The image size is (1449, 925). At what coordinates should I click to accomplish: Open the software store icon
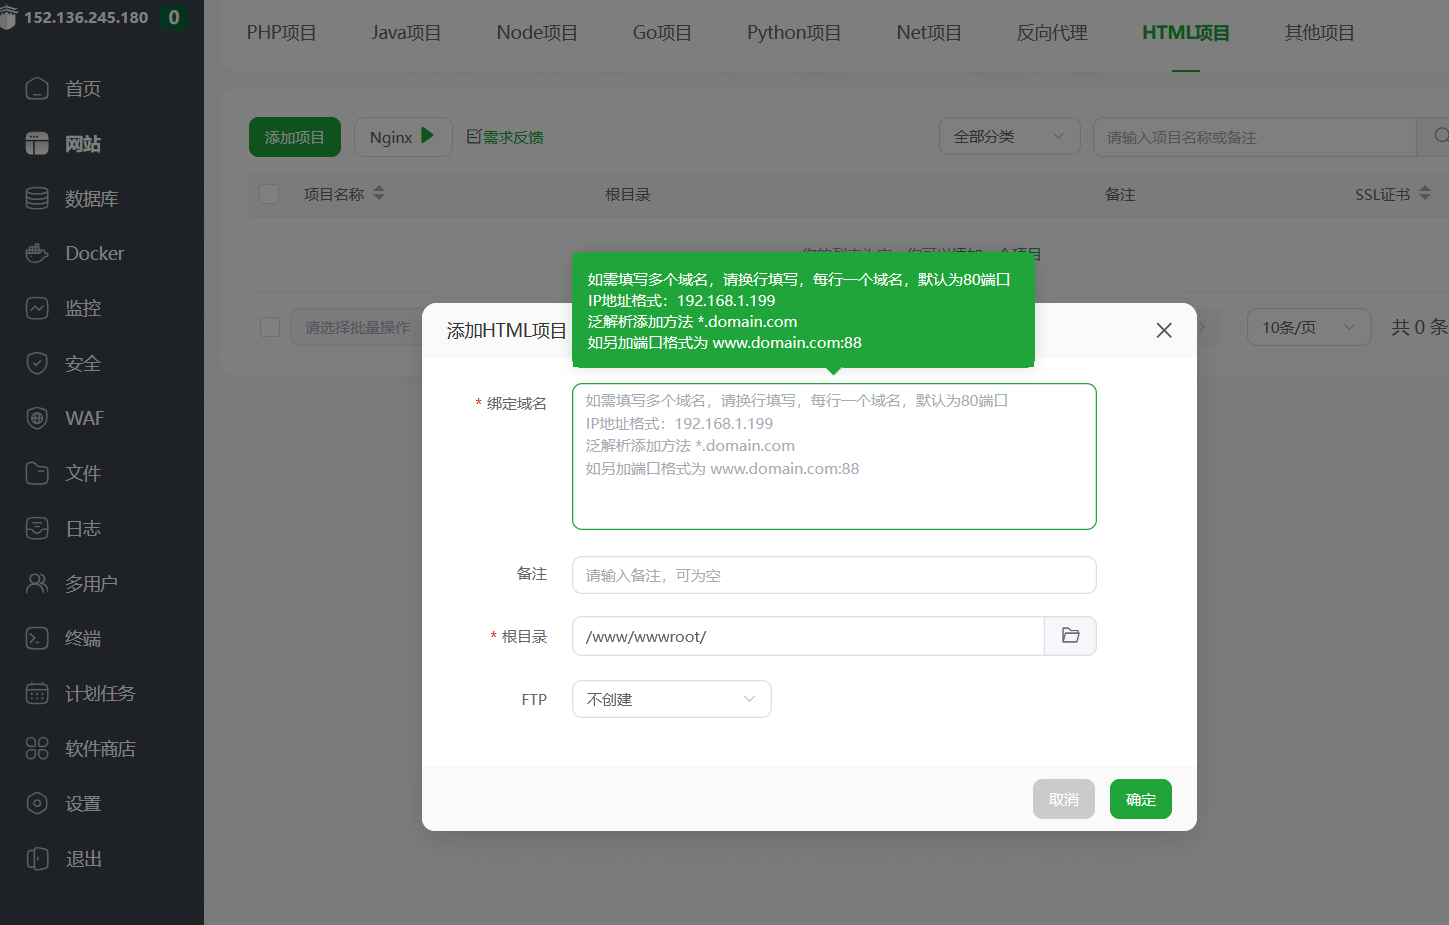point(37,748)
